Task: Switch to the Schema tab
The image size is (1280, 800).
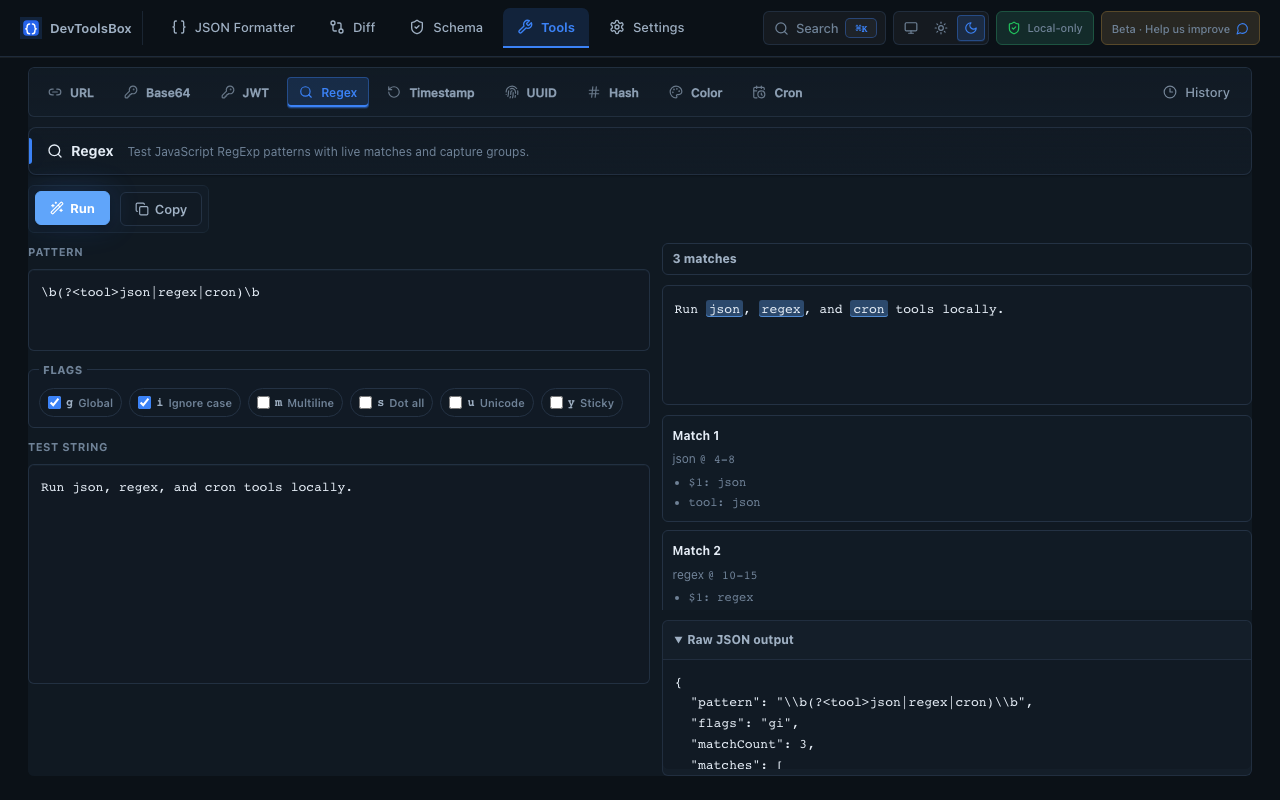Action: tap(446, 28)
